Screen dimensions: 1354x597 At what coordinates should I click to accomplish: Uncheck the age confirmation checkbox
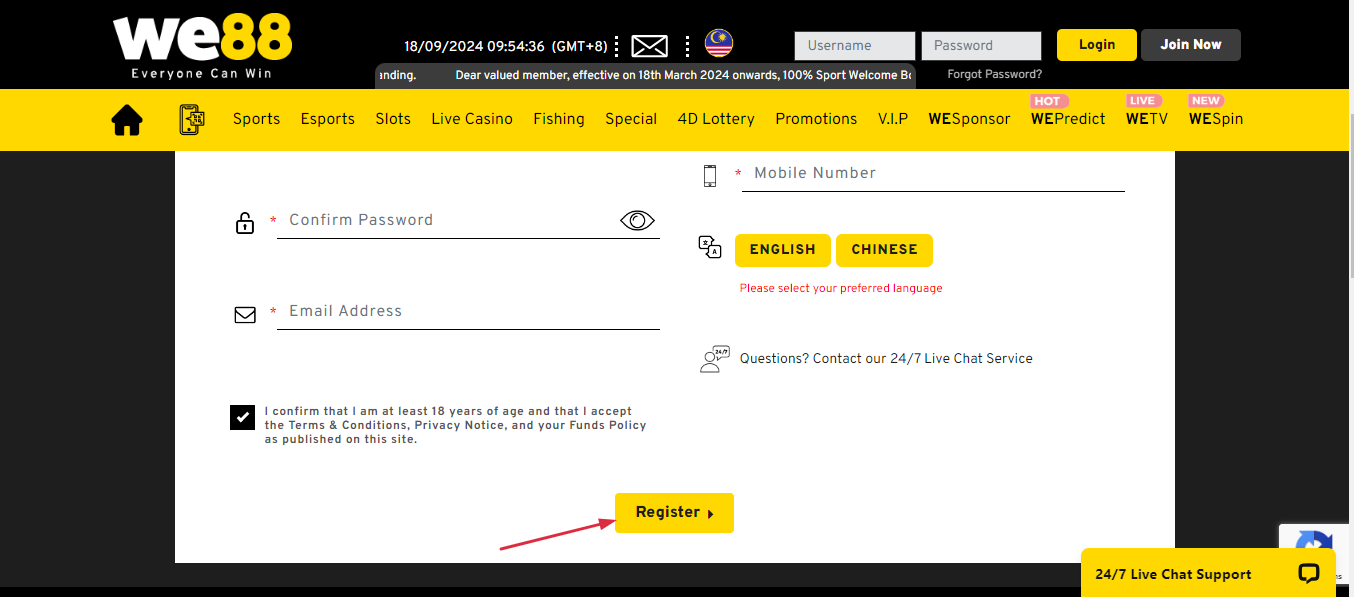(242, 417)
